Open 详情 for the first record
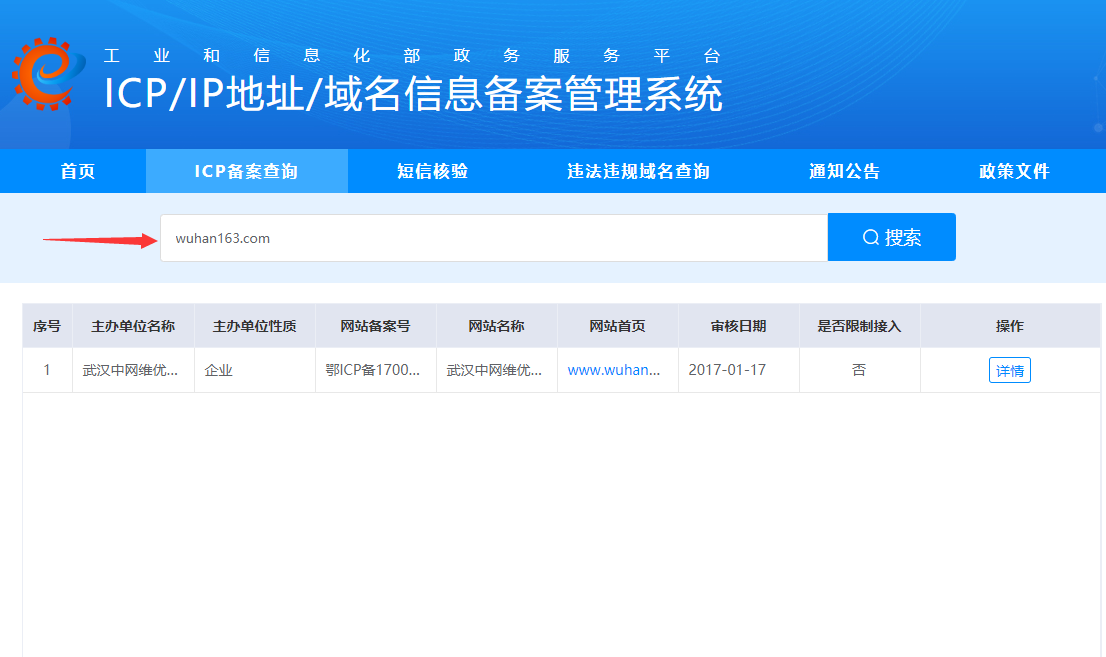The height and width of the screenshot is (657, 1106). click(x=1009, y=370)
